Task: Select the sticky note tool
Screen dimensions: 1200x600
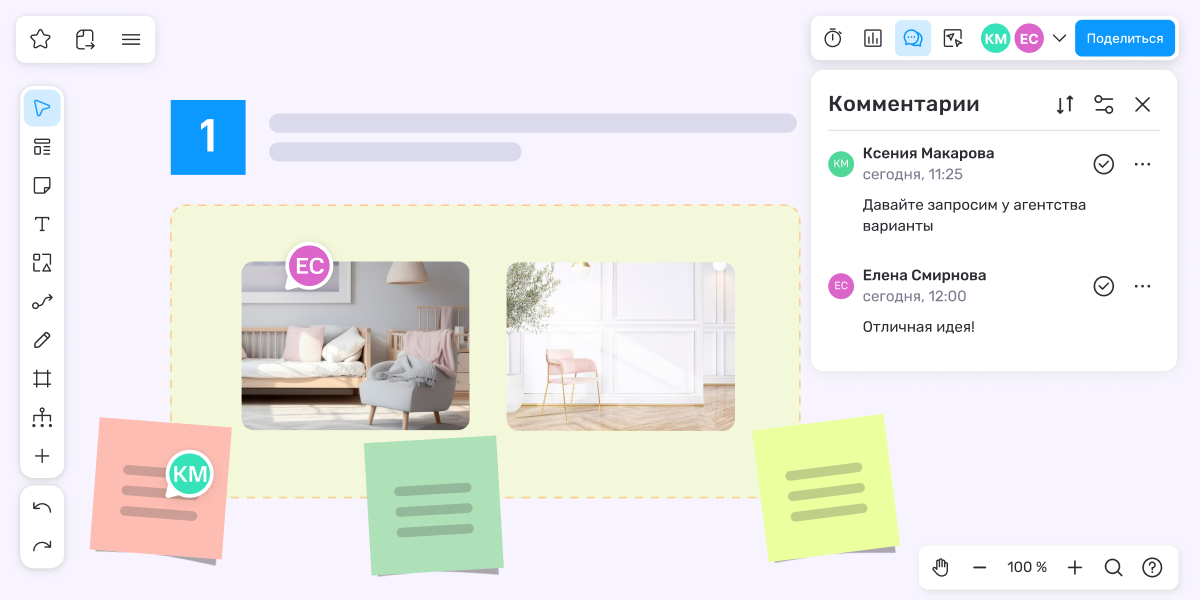Action: pyautogui.click(x=42, y=186)
